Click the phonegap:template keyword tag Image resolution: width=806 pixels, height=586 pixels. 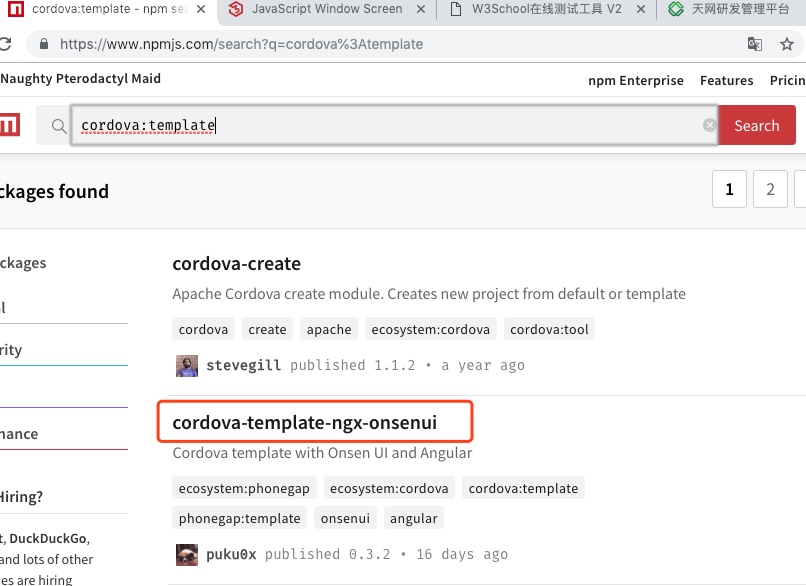click(240, 519)
